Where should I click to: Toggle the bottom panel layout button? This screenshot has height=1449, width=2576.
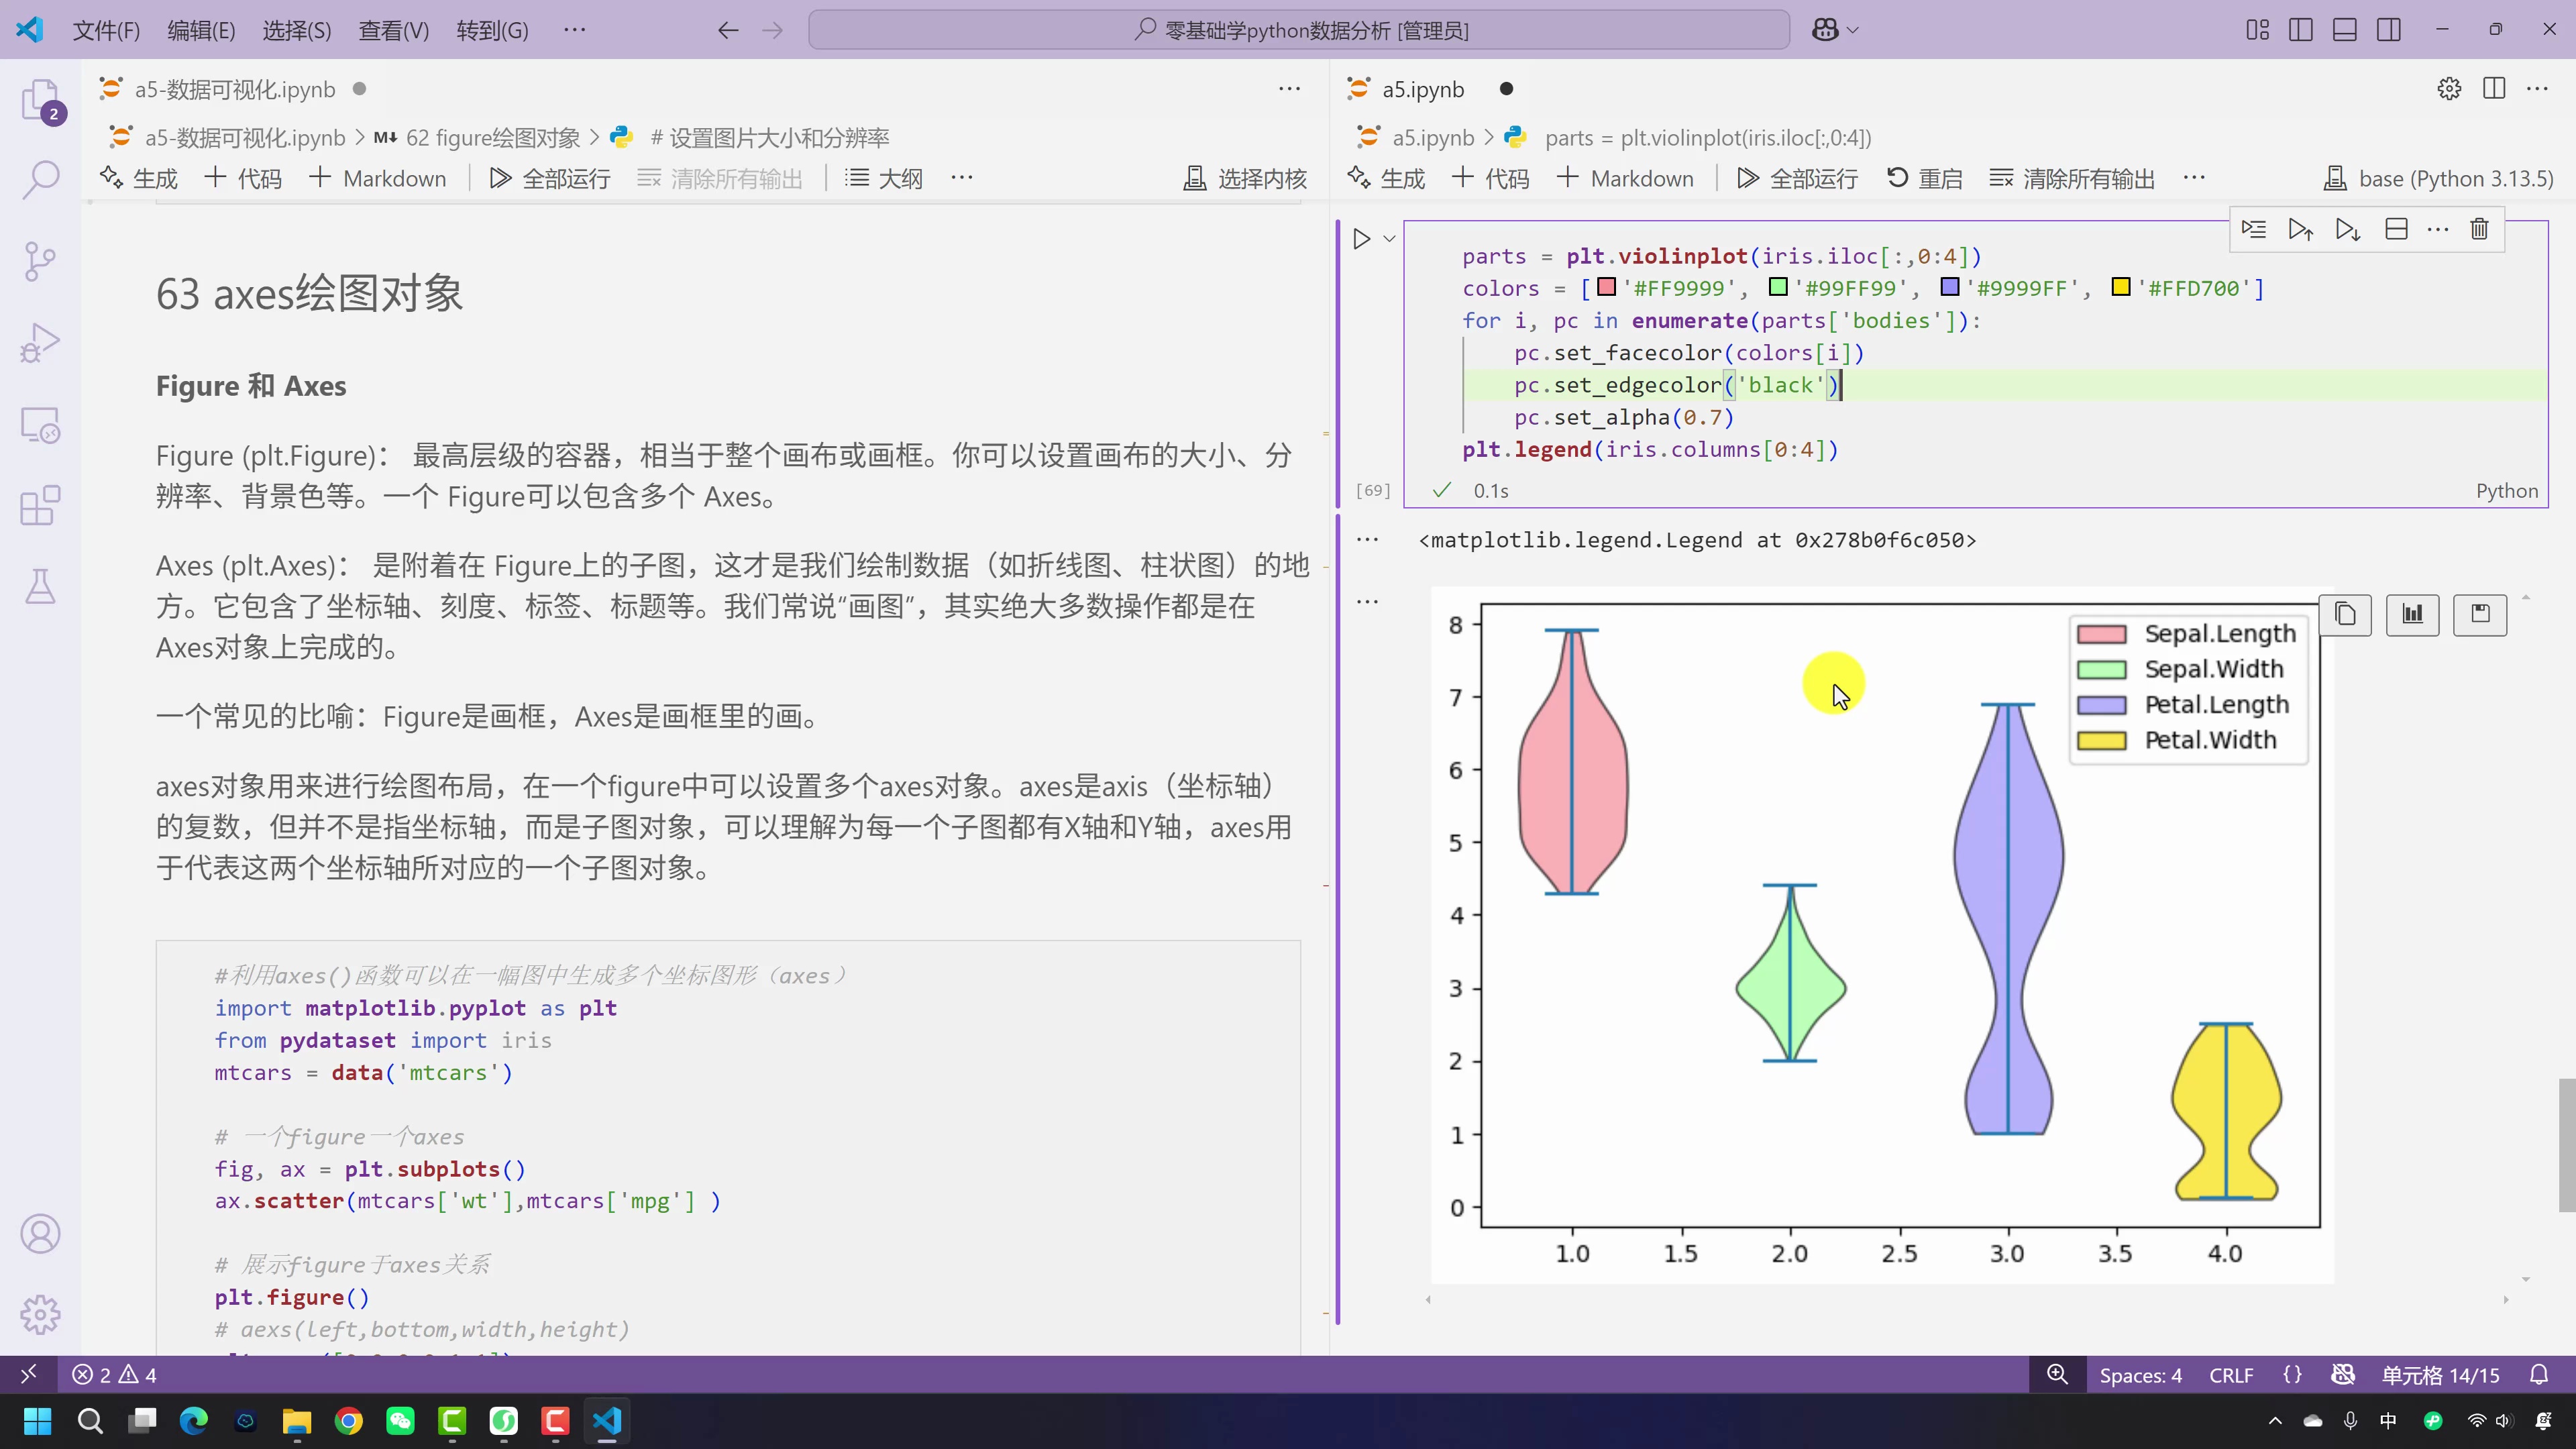(2345, 30)
